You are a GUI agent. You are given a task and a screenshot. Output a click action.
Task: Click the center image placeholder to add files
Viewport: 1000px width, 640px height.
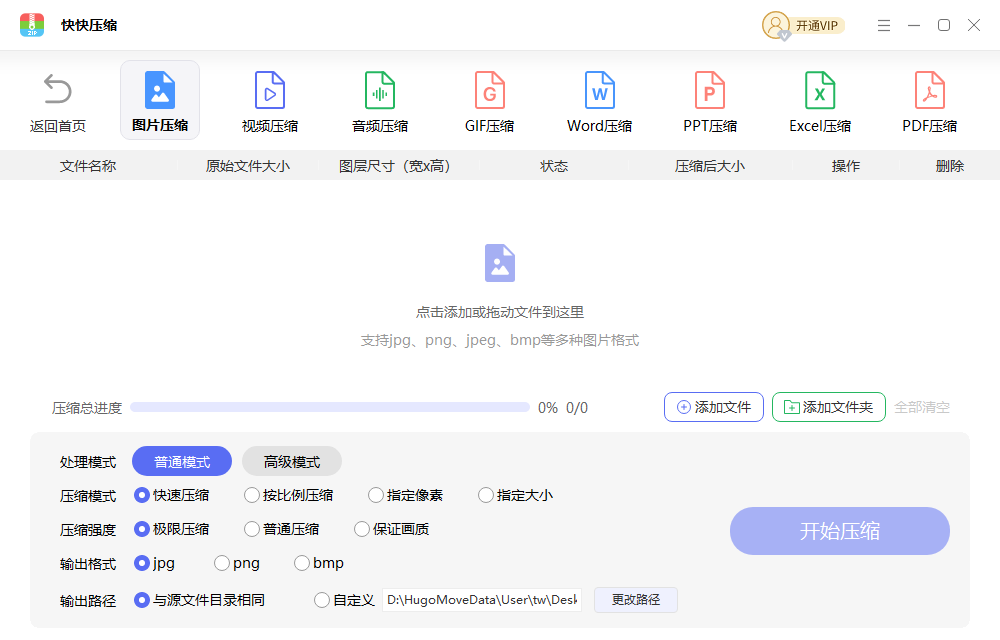coord(500,263)
